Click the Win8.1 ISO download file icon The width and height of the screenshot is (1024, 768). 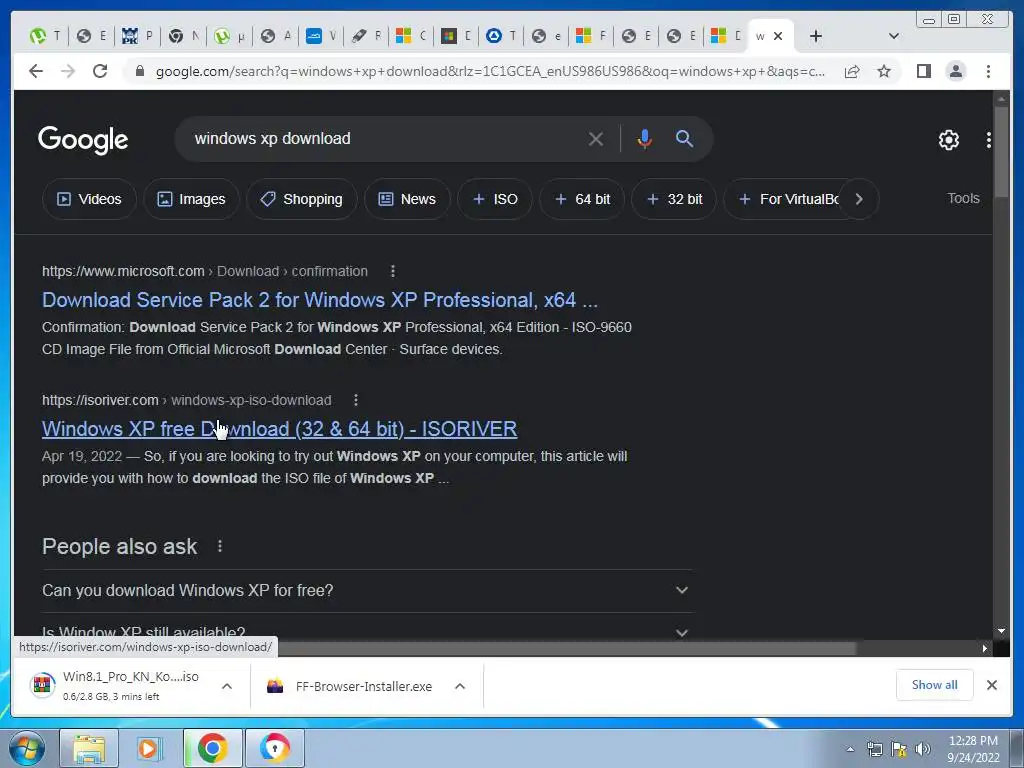click(x=42, y=685)
